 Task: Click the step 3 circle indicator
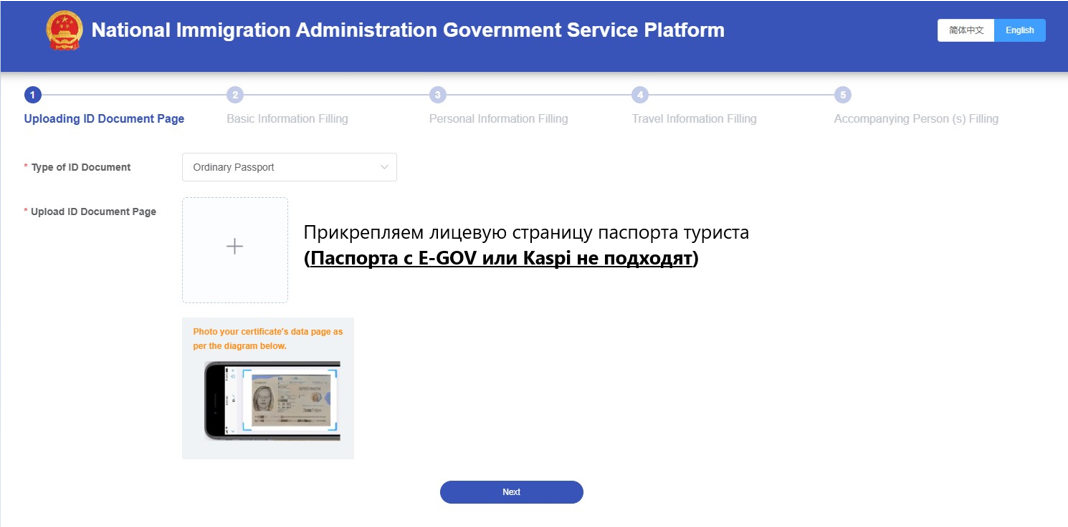pos(437,95)
